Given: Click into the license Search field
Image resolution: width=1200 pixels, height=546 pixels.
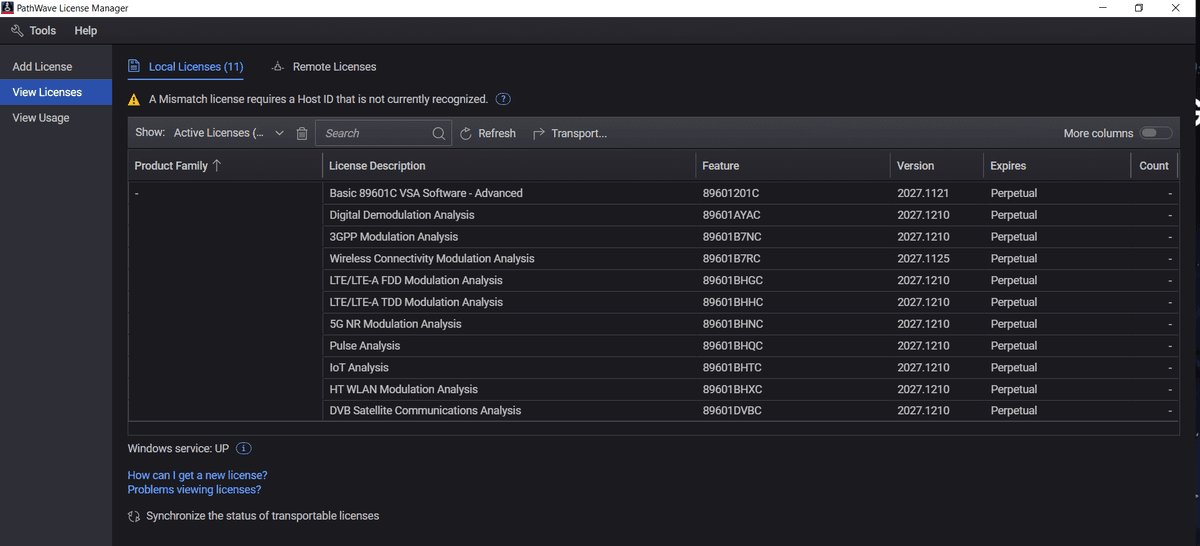Looking at the screenshot, I should (375, 133).
